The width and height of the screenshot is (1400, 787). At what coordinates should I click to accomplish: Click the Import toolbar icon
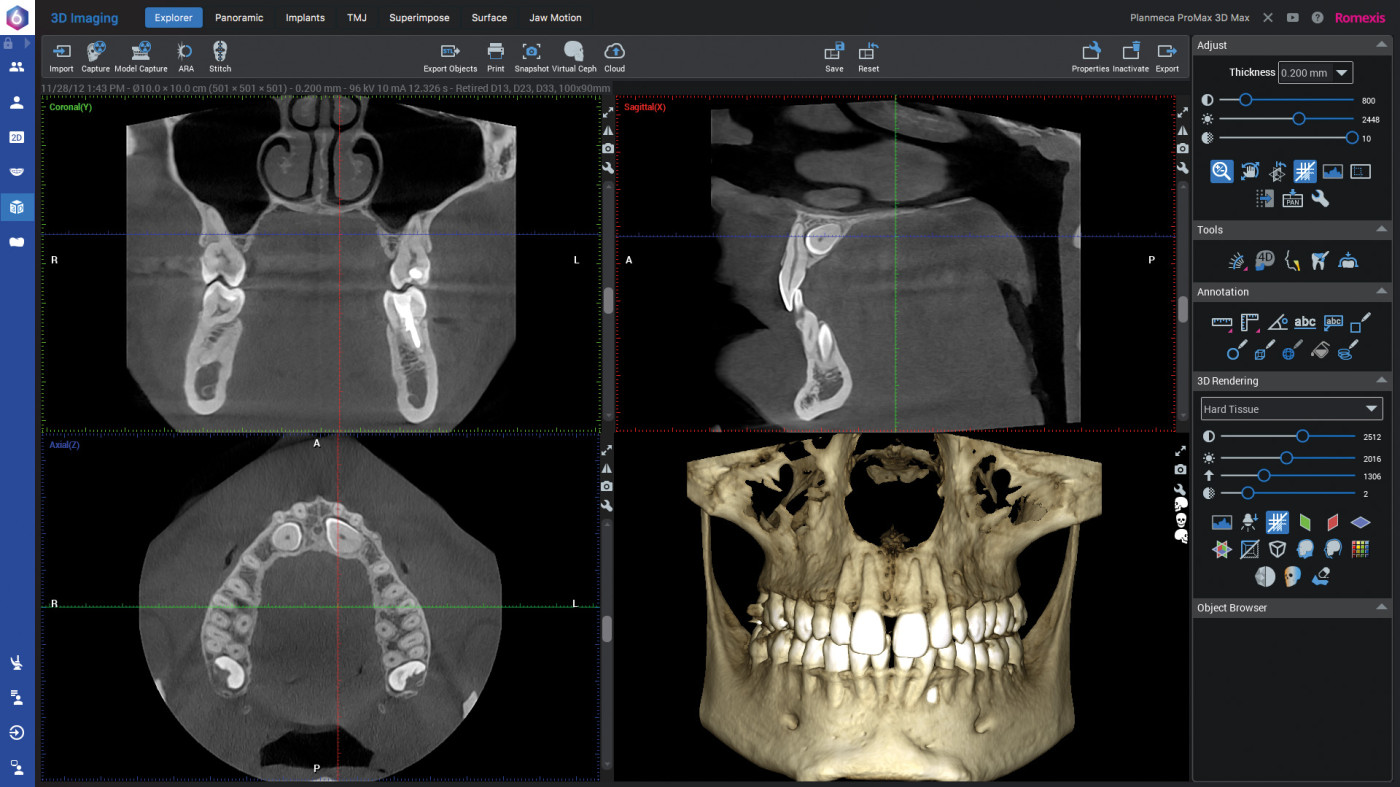point(61,56)
